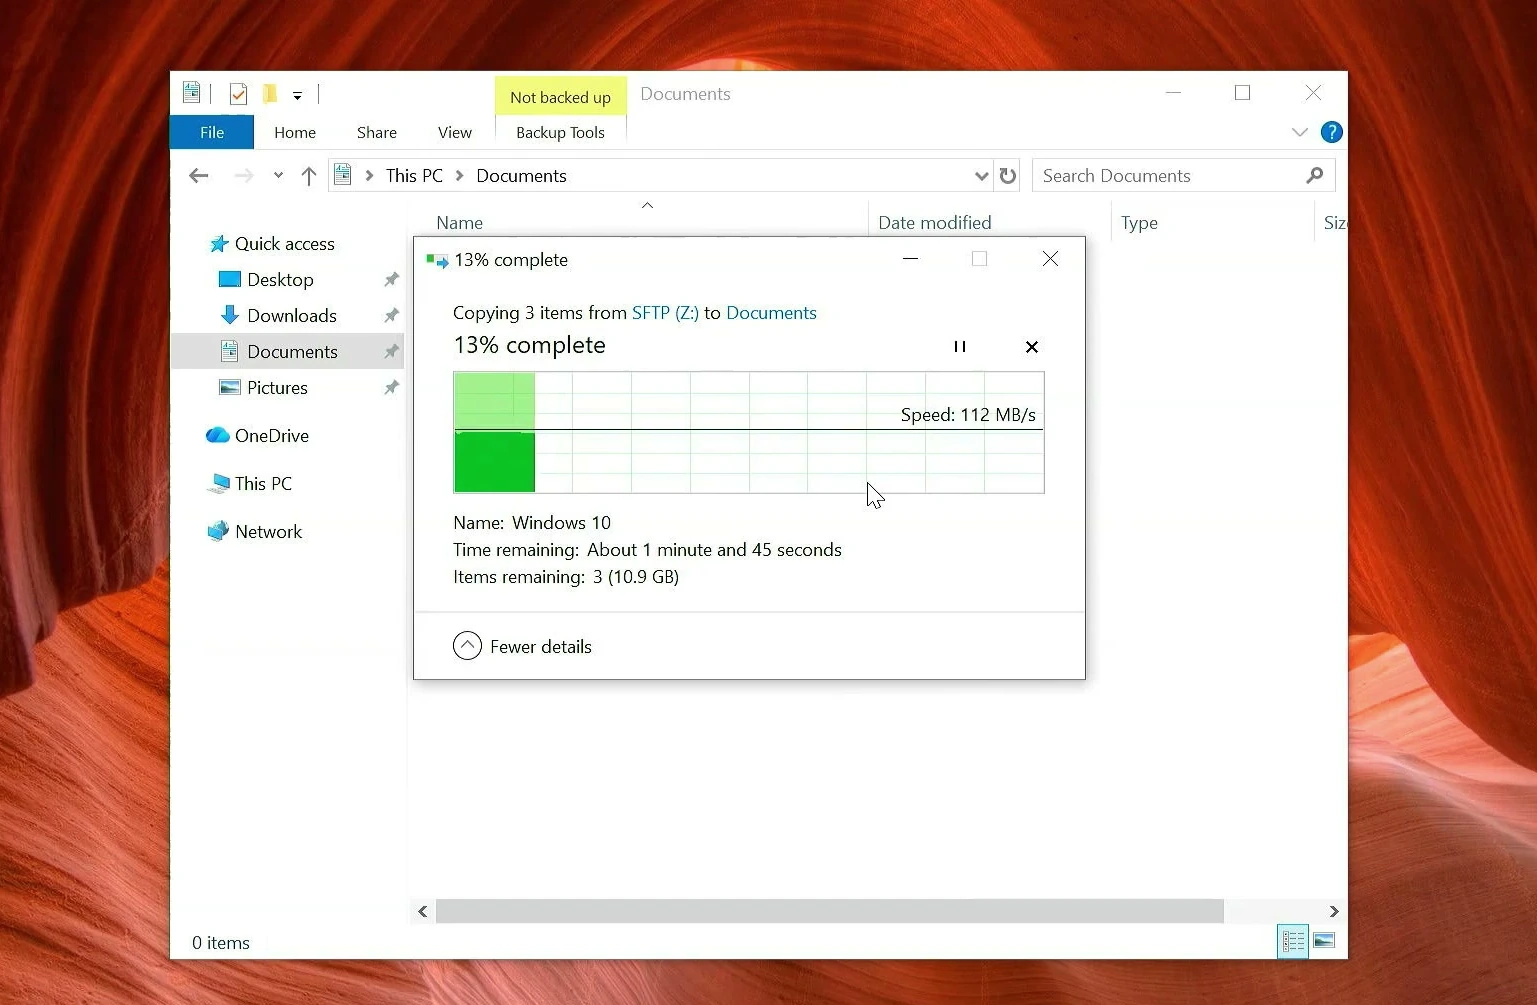1537x1005 pixels.
Task: Click the New folder quick access icon
Action: 269,94
